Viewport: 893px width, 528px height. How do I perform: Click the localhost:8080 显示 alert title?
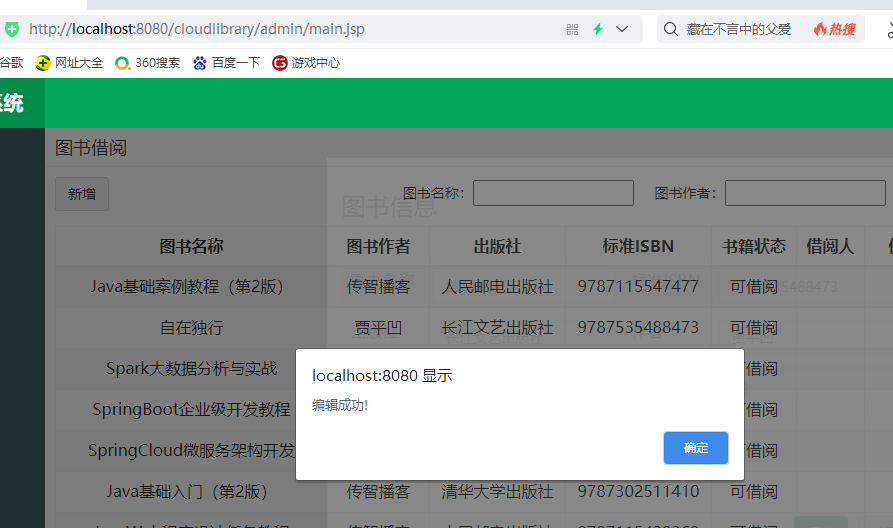pyautogui.click(x=382, y=376)
